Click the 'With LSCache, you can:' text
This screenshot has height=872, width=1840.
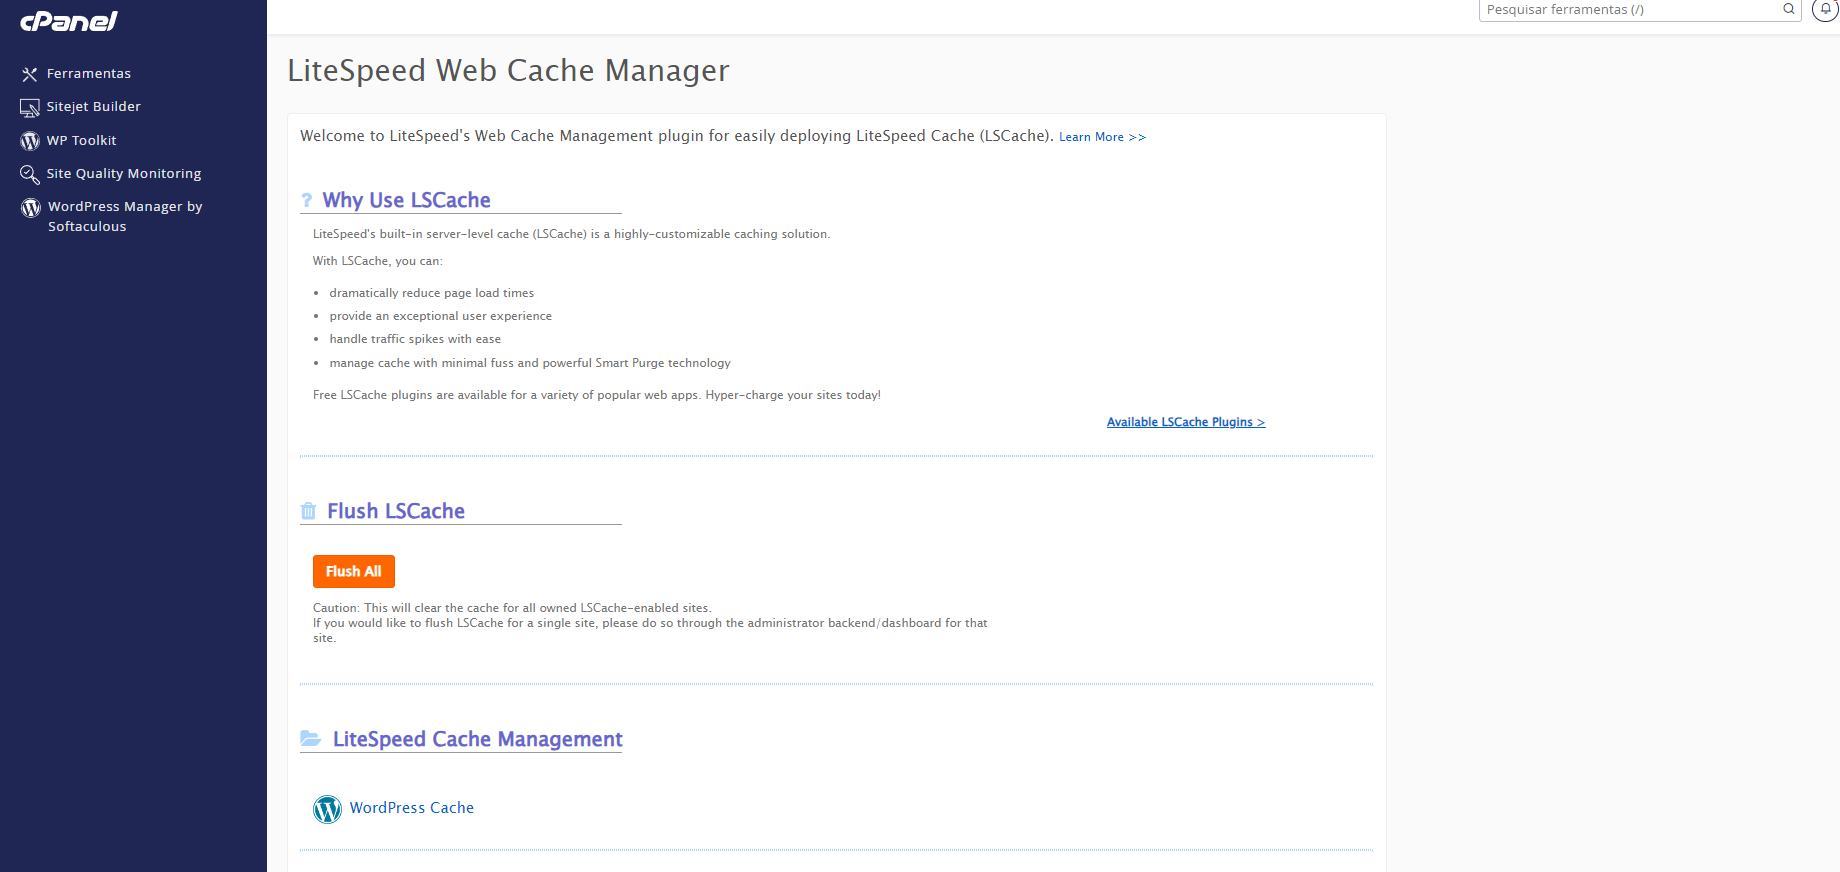click(x=378, y=261)
